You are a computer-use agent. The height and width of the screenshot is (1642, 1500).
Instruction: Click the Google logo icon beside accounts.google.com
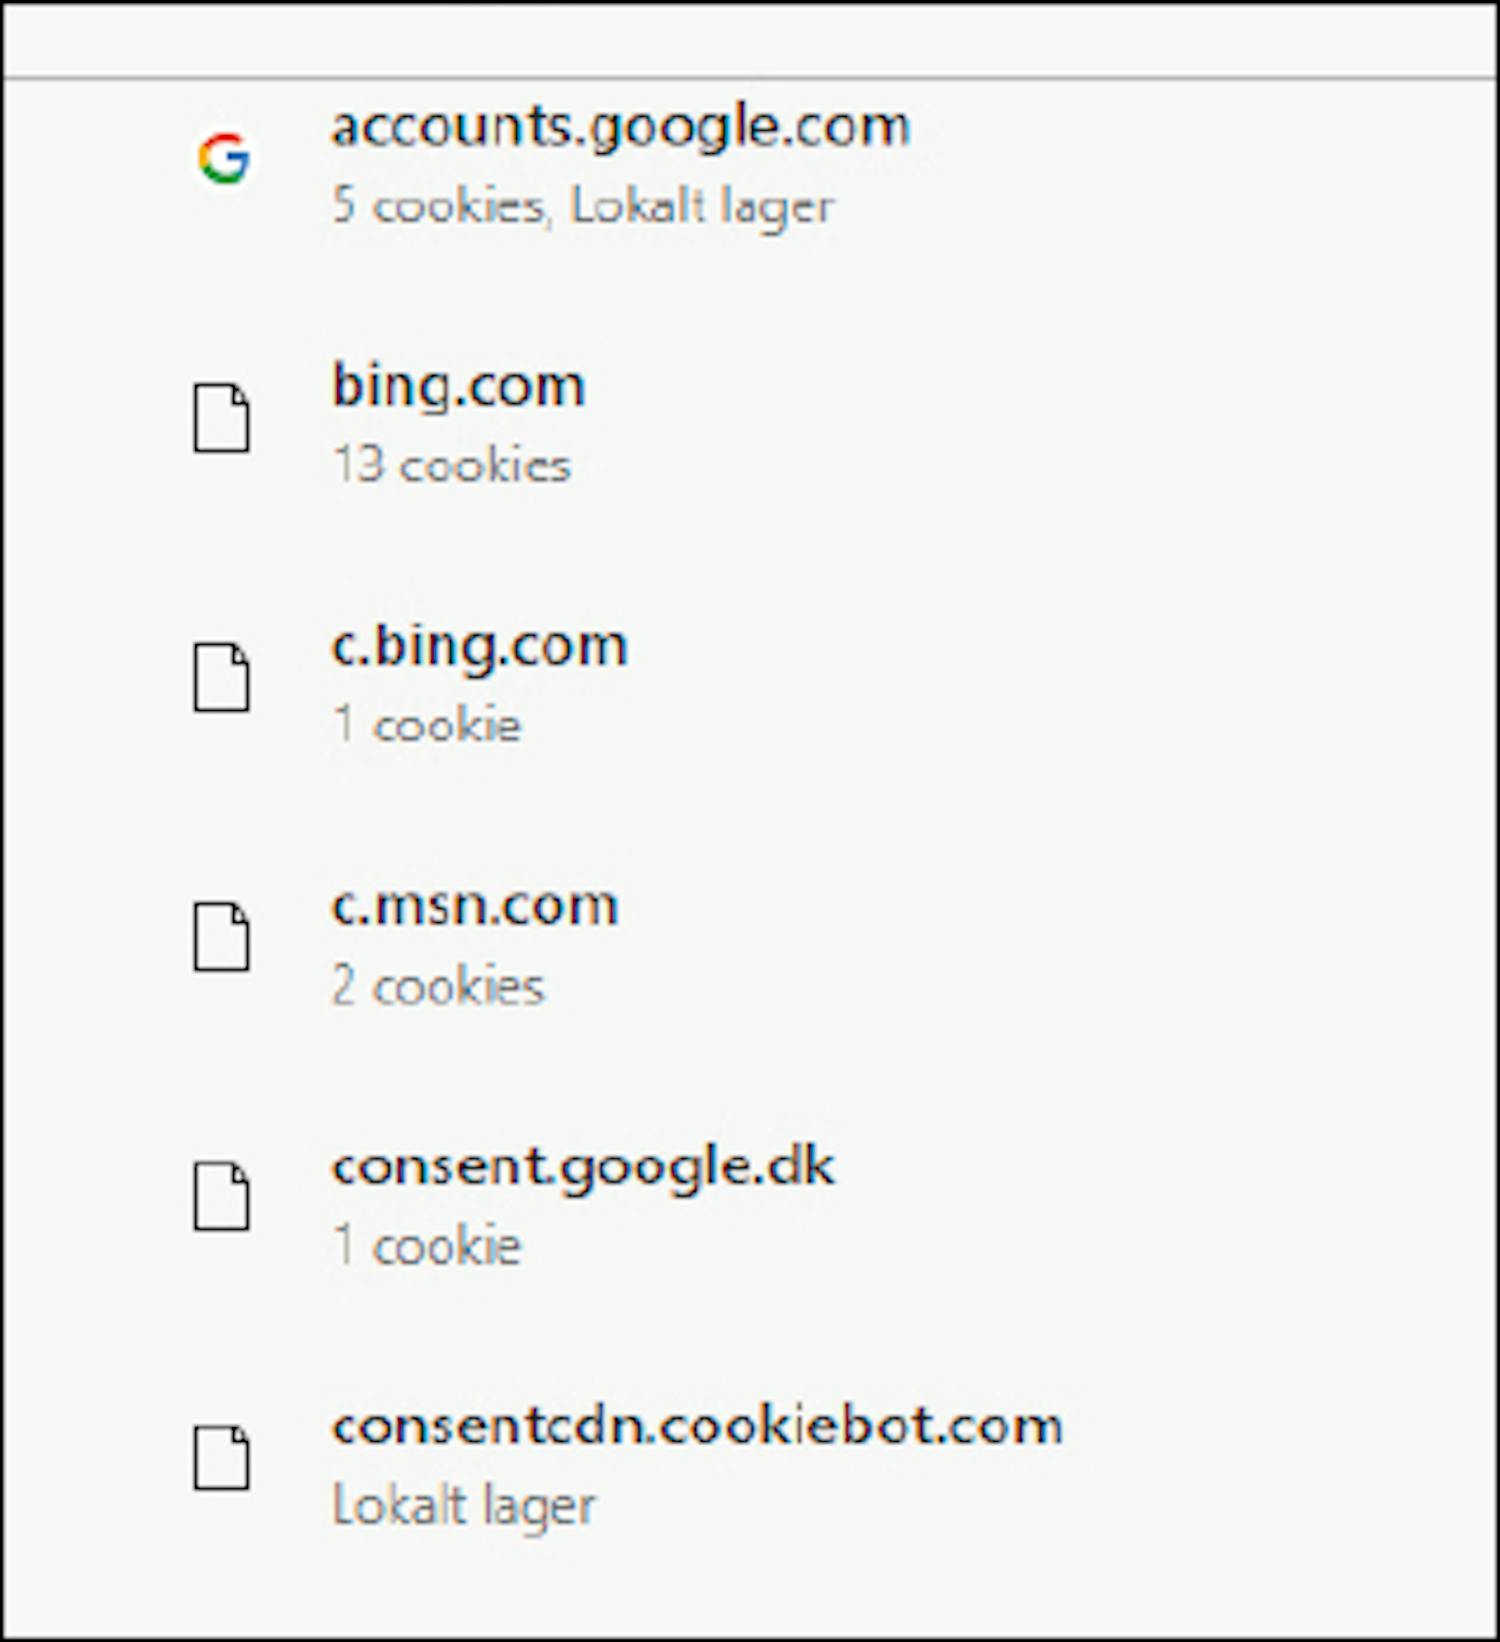(223, 159)
